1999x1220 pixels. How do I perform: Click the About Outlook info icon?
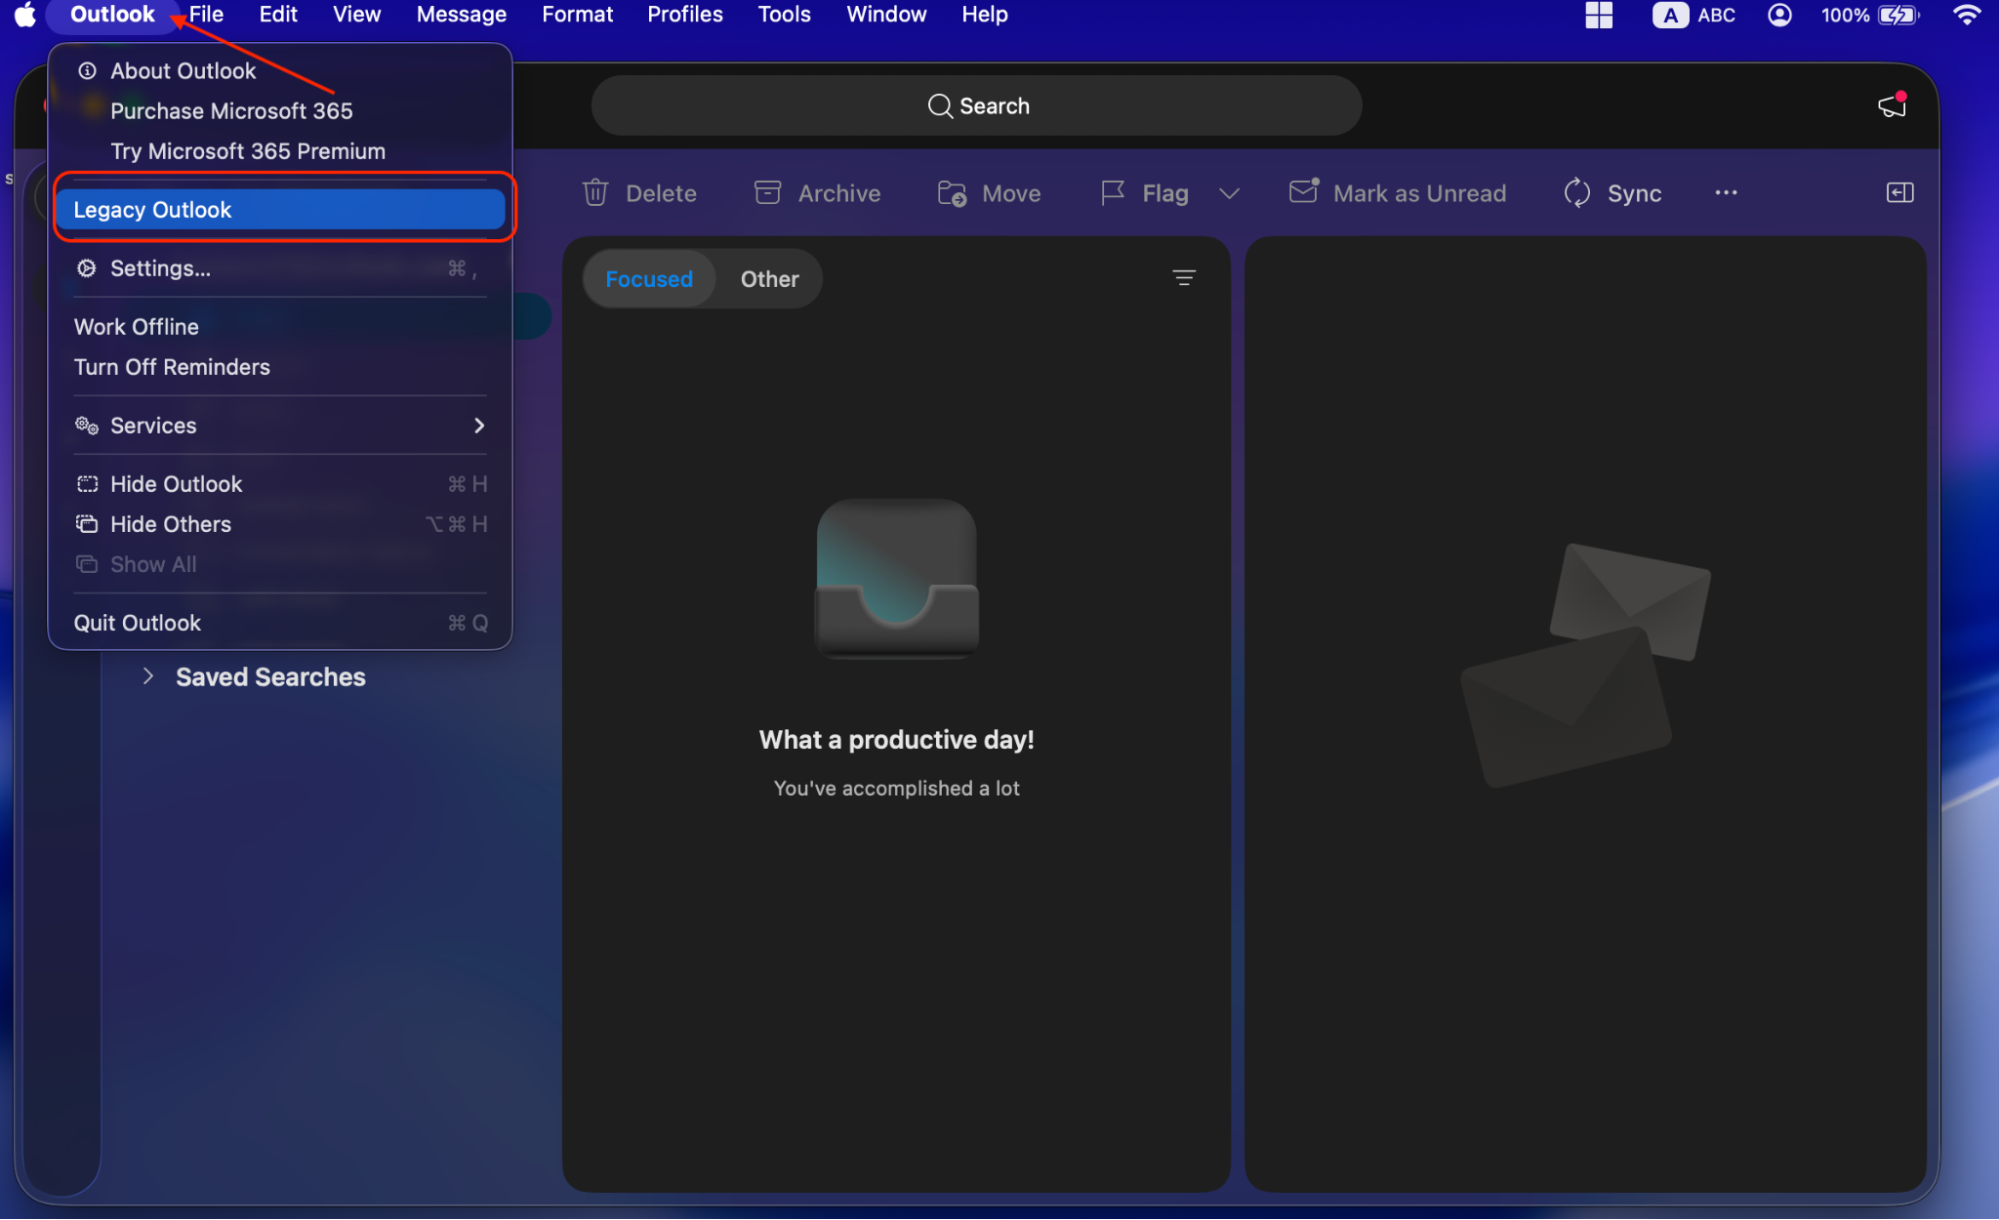(87, 71)
